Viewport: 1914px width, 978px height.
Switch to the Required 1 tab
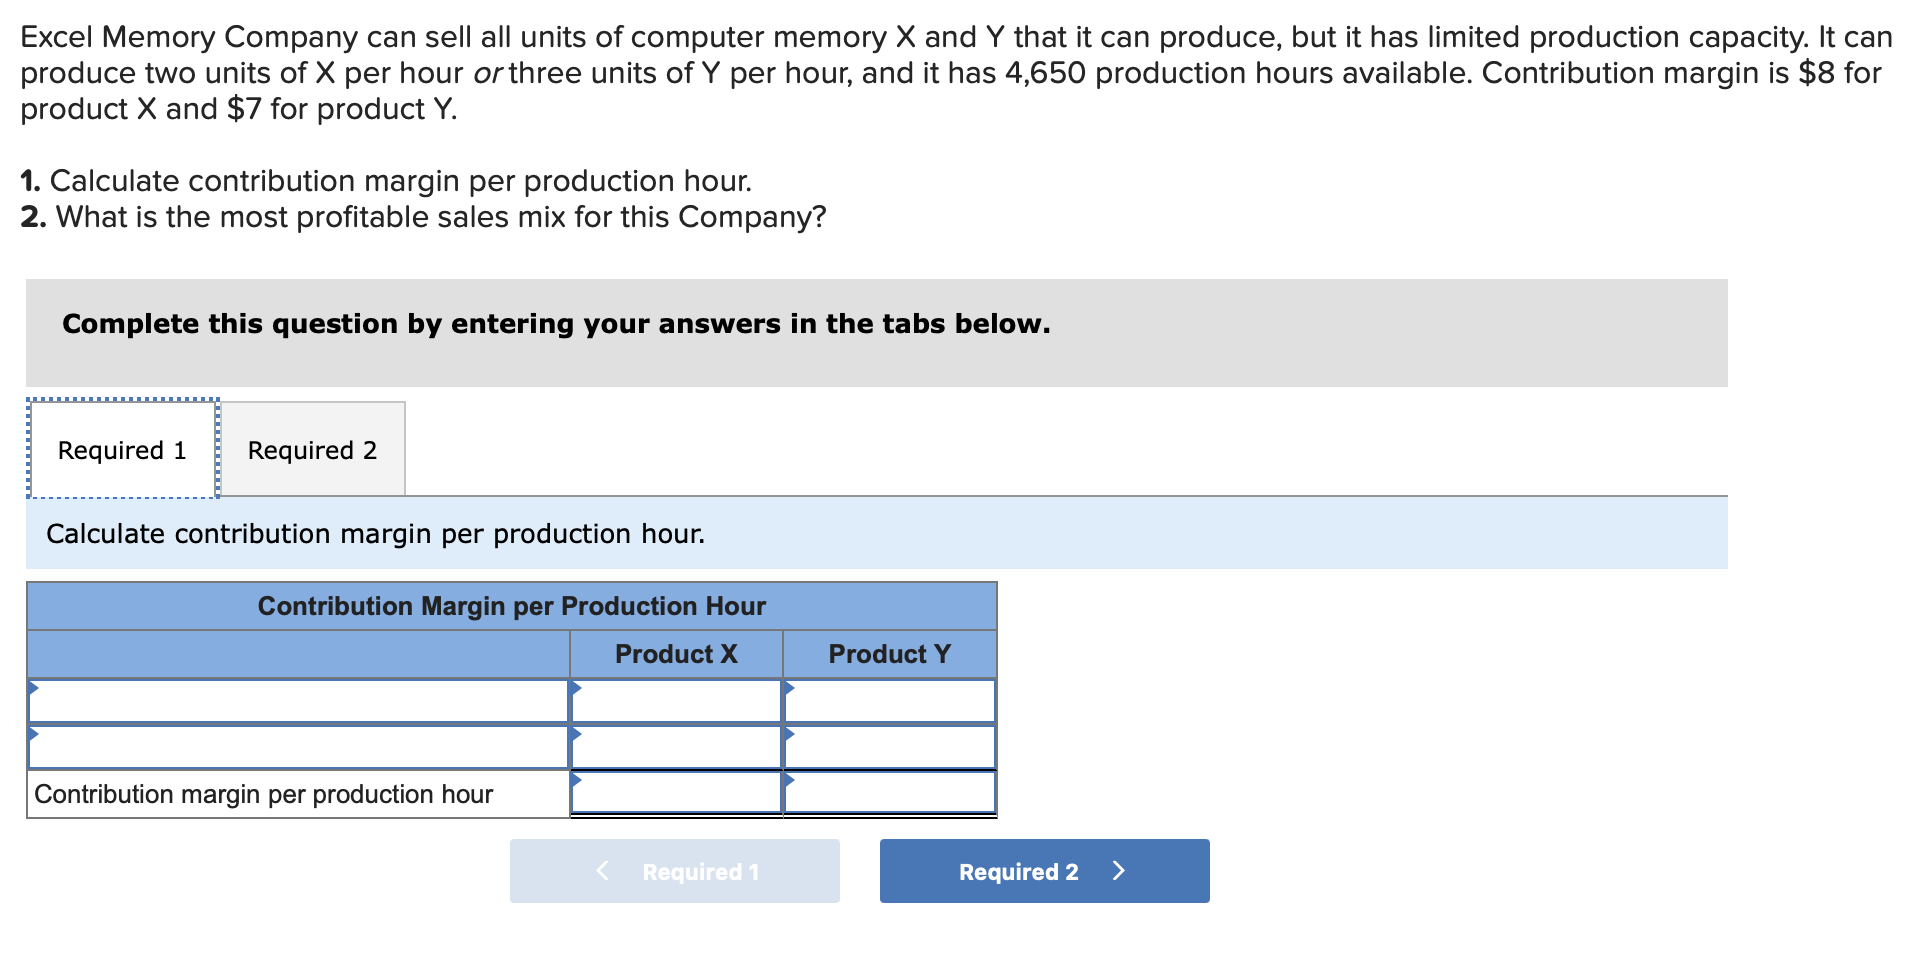(x=122, y=449)
